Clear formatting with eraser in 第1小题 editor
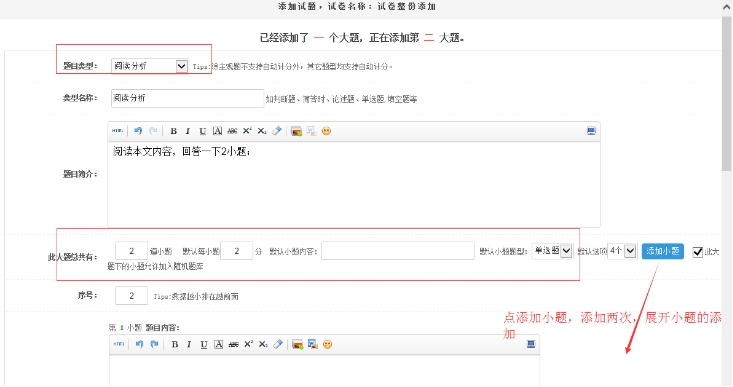The height and width of the screenshot is (387, 733). (278, 344)
